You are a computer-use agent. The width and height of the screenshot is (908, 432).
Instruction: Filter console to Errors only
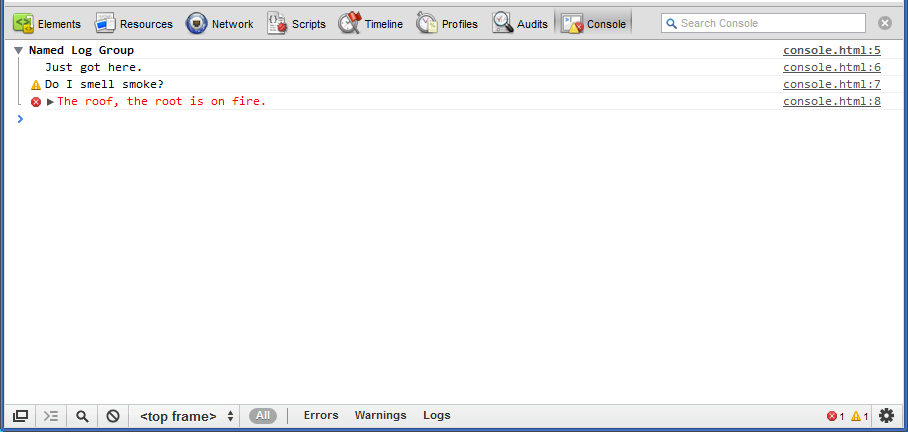(x=321, y=415)
